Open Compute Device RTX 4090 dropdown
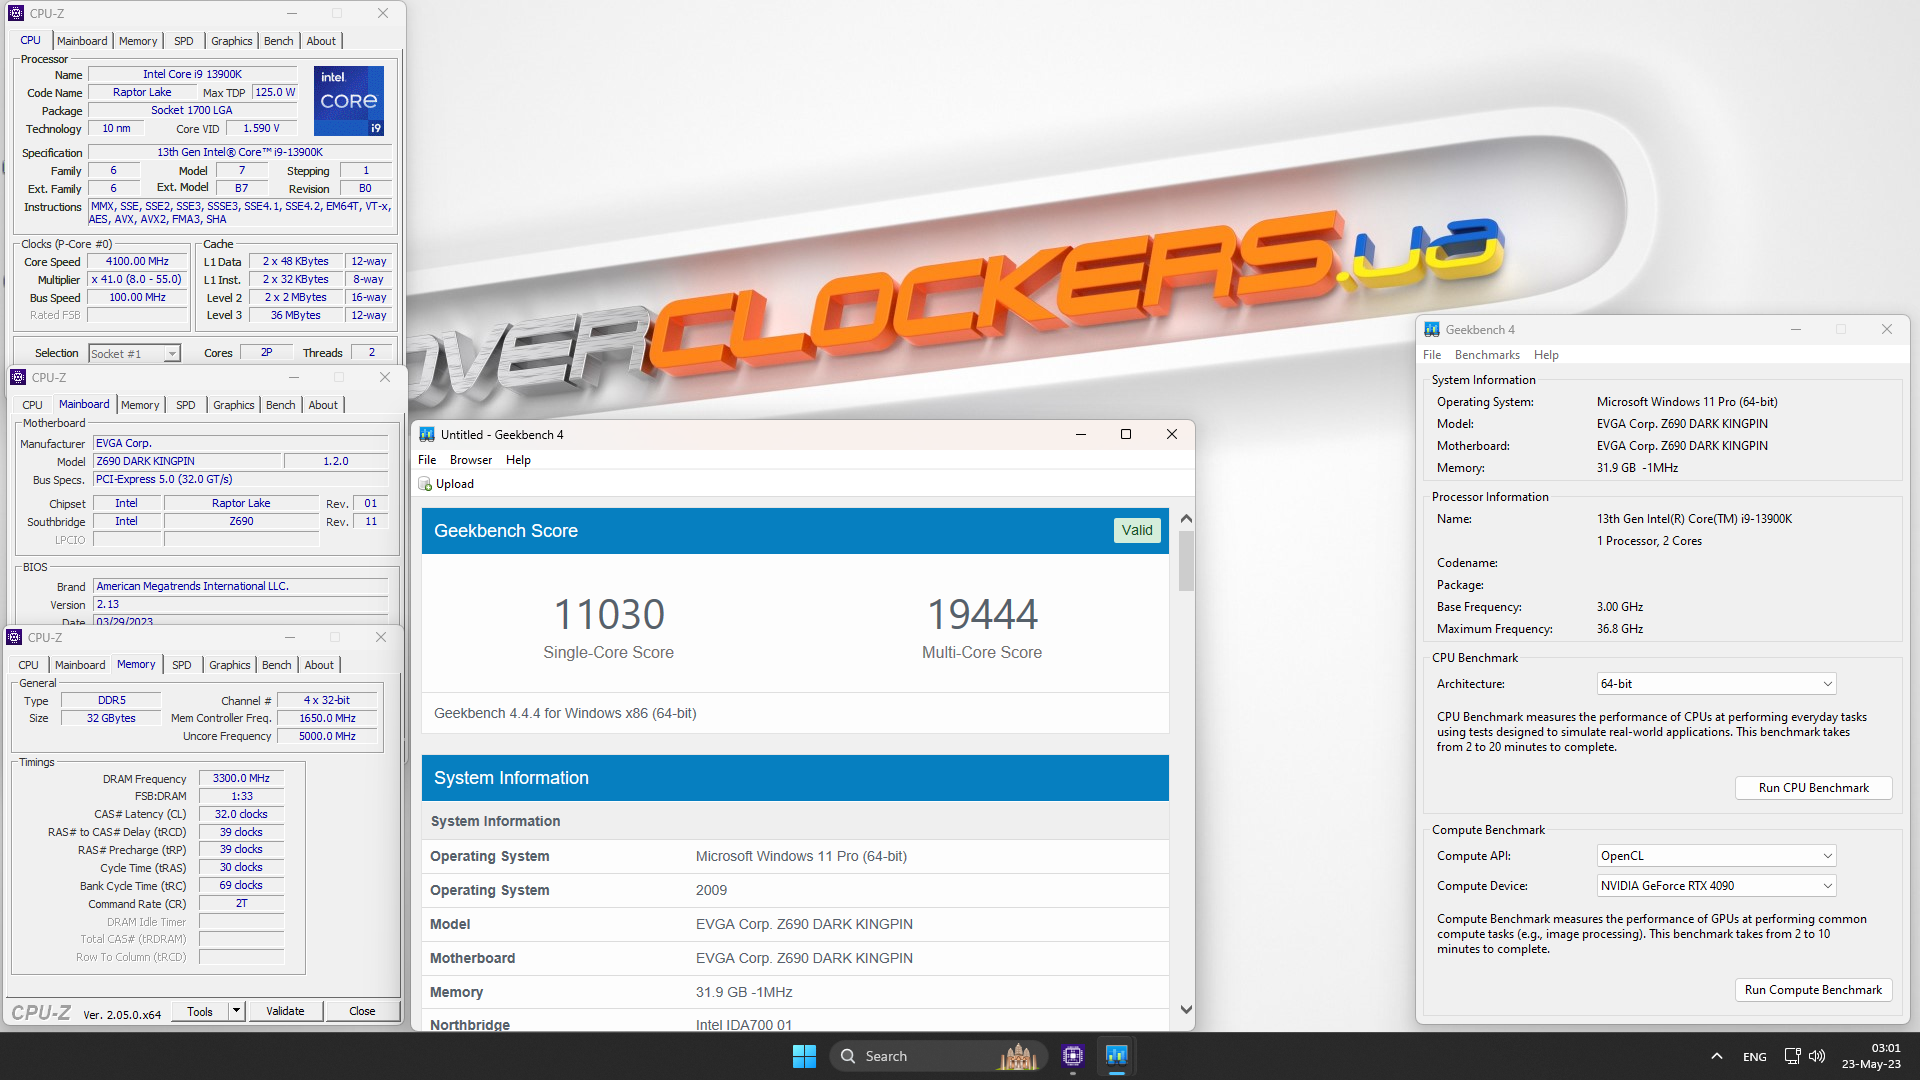 click(x=1716, y=886)
